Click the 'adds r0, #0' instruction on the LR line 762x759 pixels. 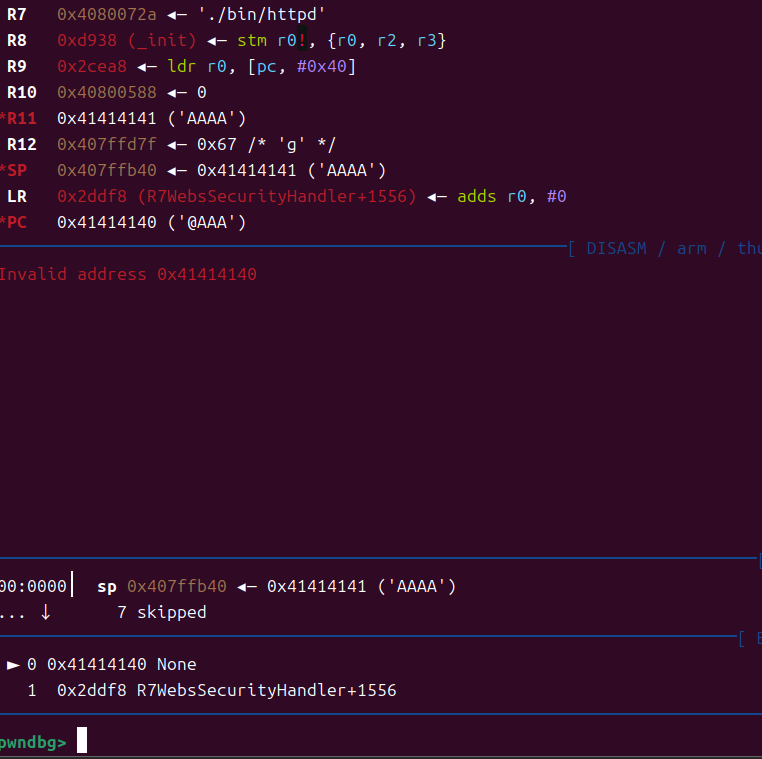tap(511, 196)
